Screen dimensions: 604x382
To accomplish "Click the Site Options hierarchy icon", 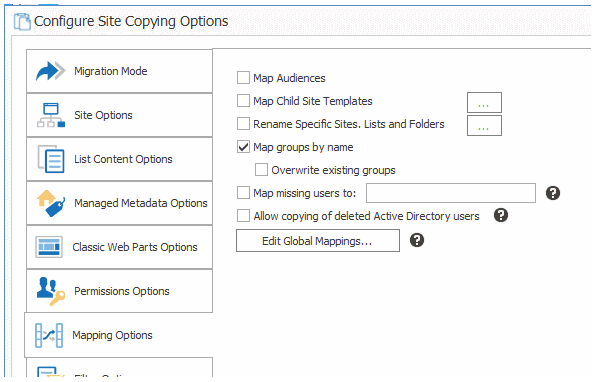I will (x=51, y=115).
